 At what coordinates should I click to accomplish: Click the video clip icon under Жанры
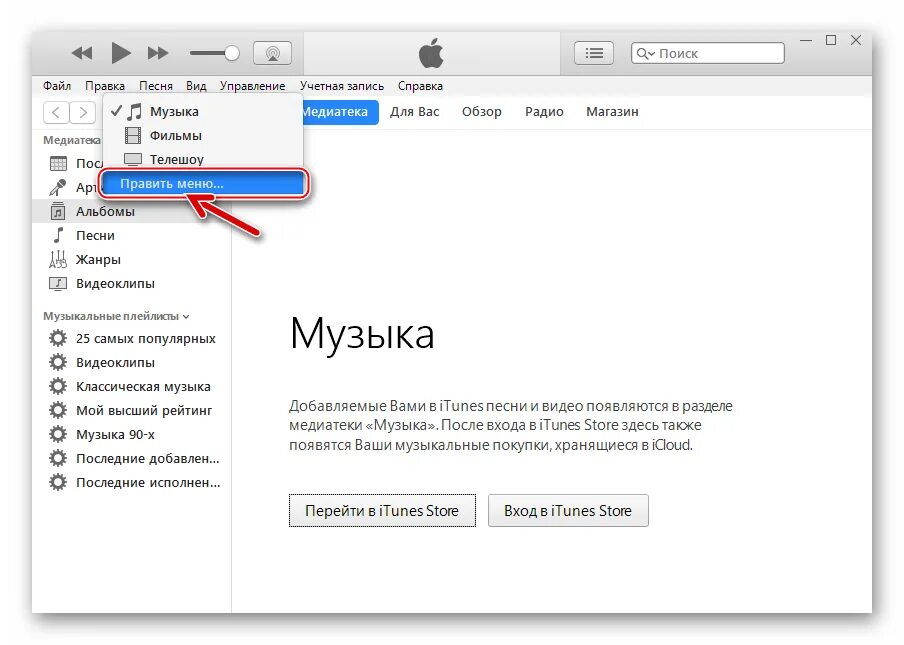coord(58,284)
